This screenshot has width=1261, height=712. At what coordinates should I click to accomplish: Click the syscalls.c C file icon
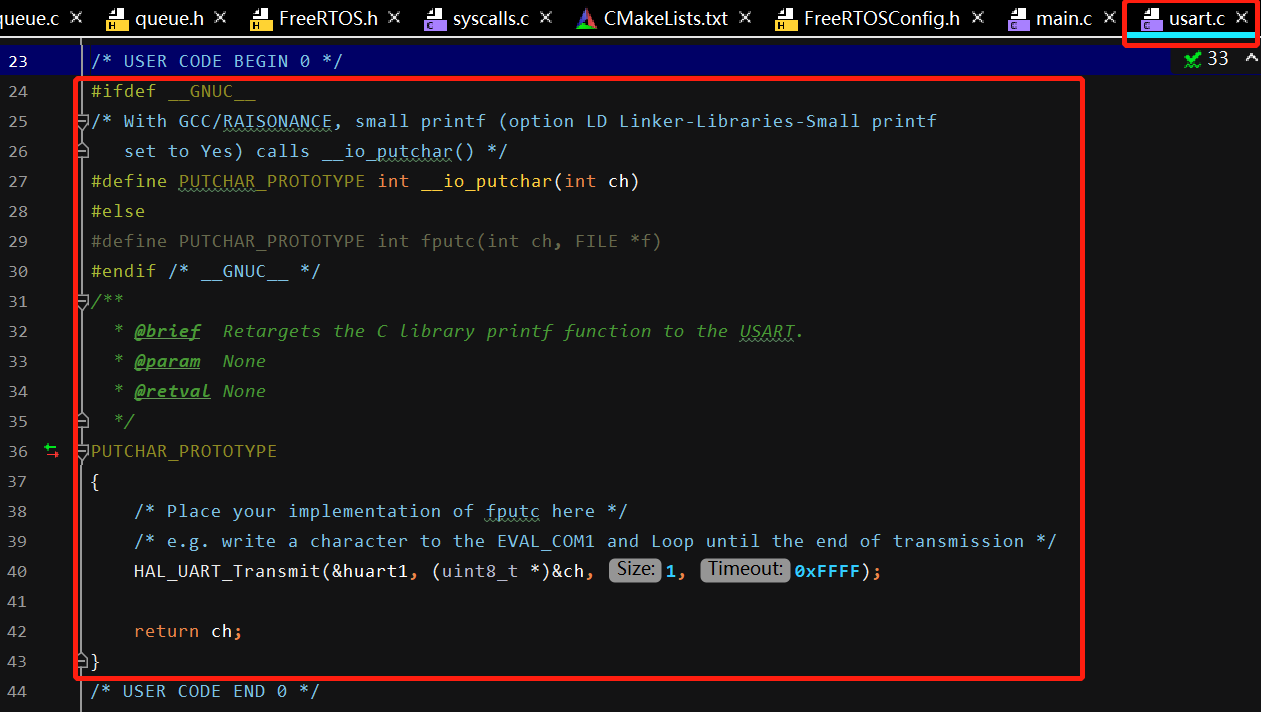pos(434,18)
